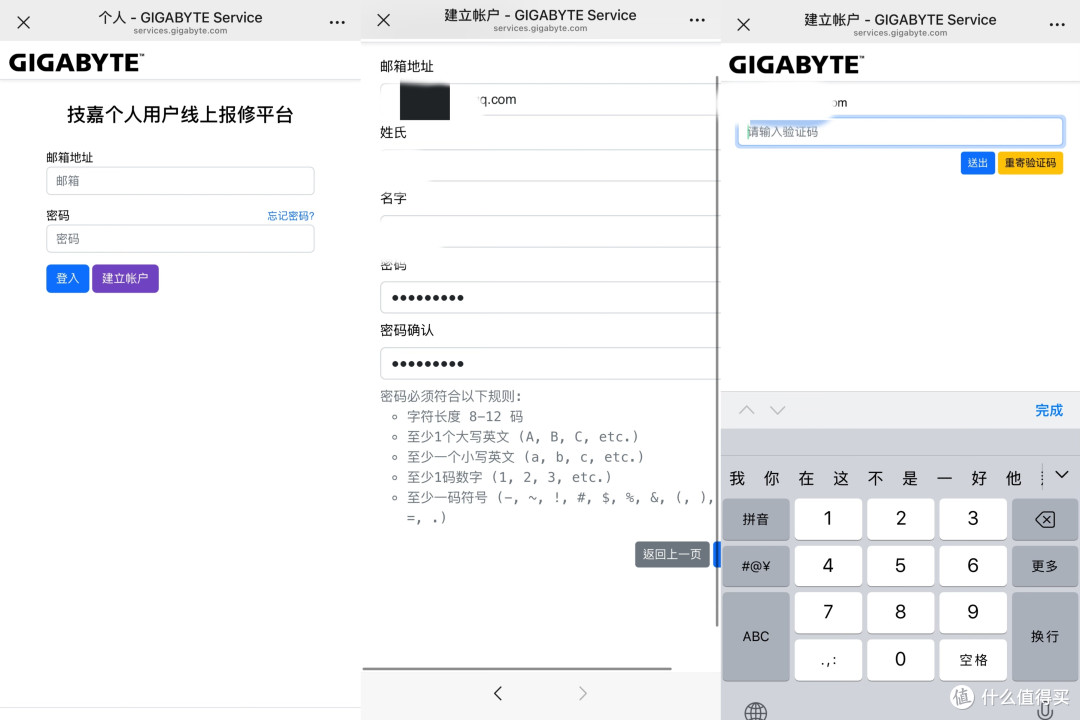Image resolution: width=1080 pixels, height=720 pixels.
Task: Select the candidate word 在
Action: pos(807,478)
